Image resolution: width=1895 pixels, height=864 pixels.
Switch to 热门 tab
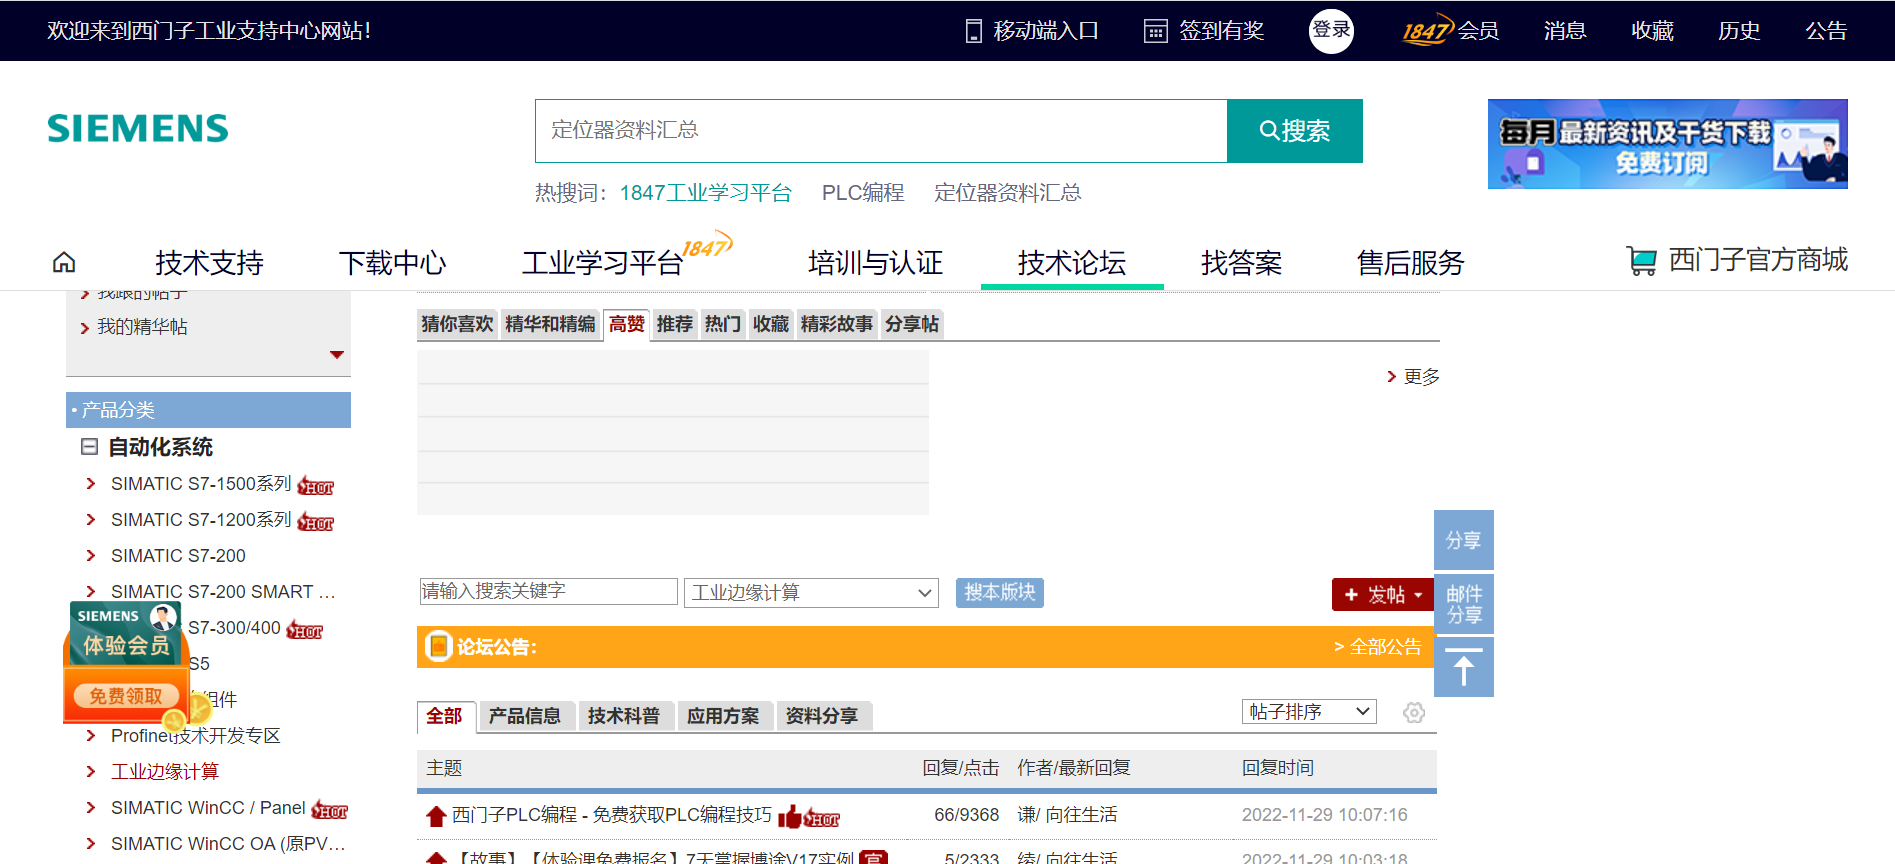point(723,324)
